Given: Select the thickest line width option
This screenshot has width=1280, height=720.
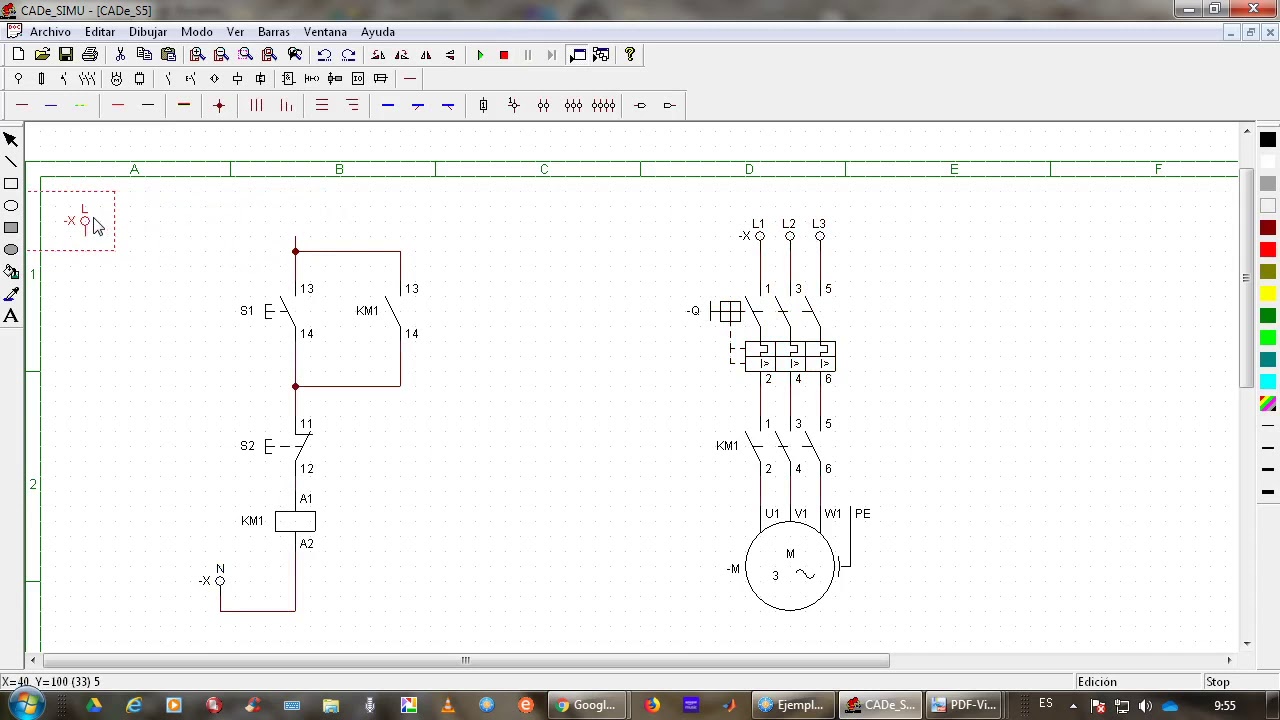Looking at the screenshot, I should 1268,492.
